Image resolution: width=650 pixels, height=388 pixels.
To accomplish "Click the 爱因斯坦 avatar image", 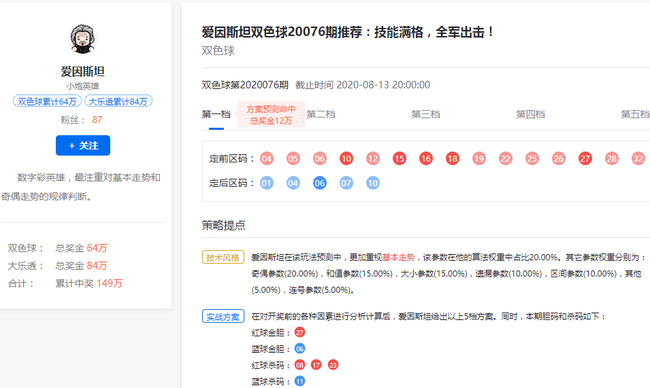I will click(x=82, y=39).
